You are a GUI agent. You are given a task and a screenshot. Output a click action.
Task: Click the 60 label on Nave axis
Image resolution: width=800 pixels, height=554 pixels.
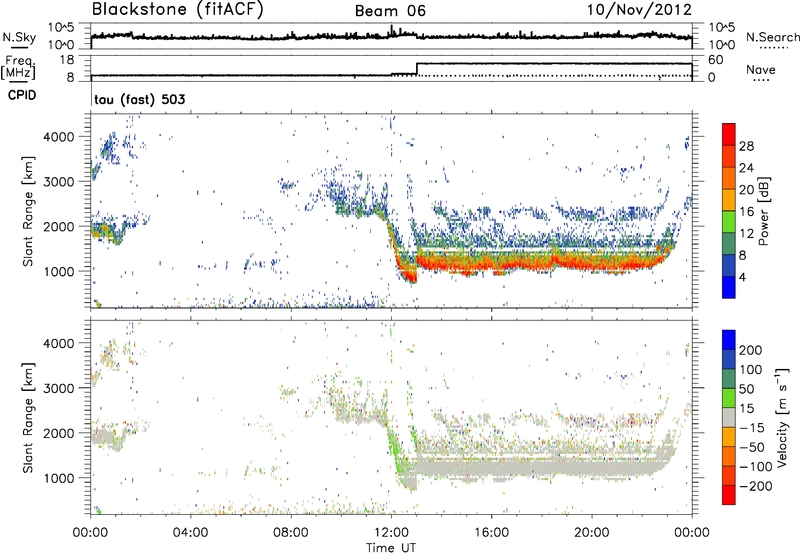(x=715, y=60)
